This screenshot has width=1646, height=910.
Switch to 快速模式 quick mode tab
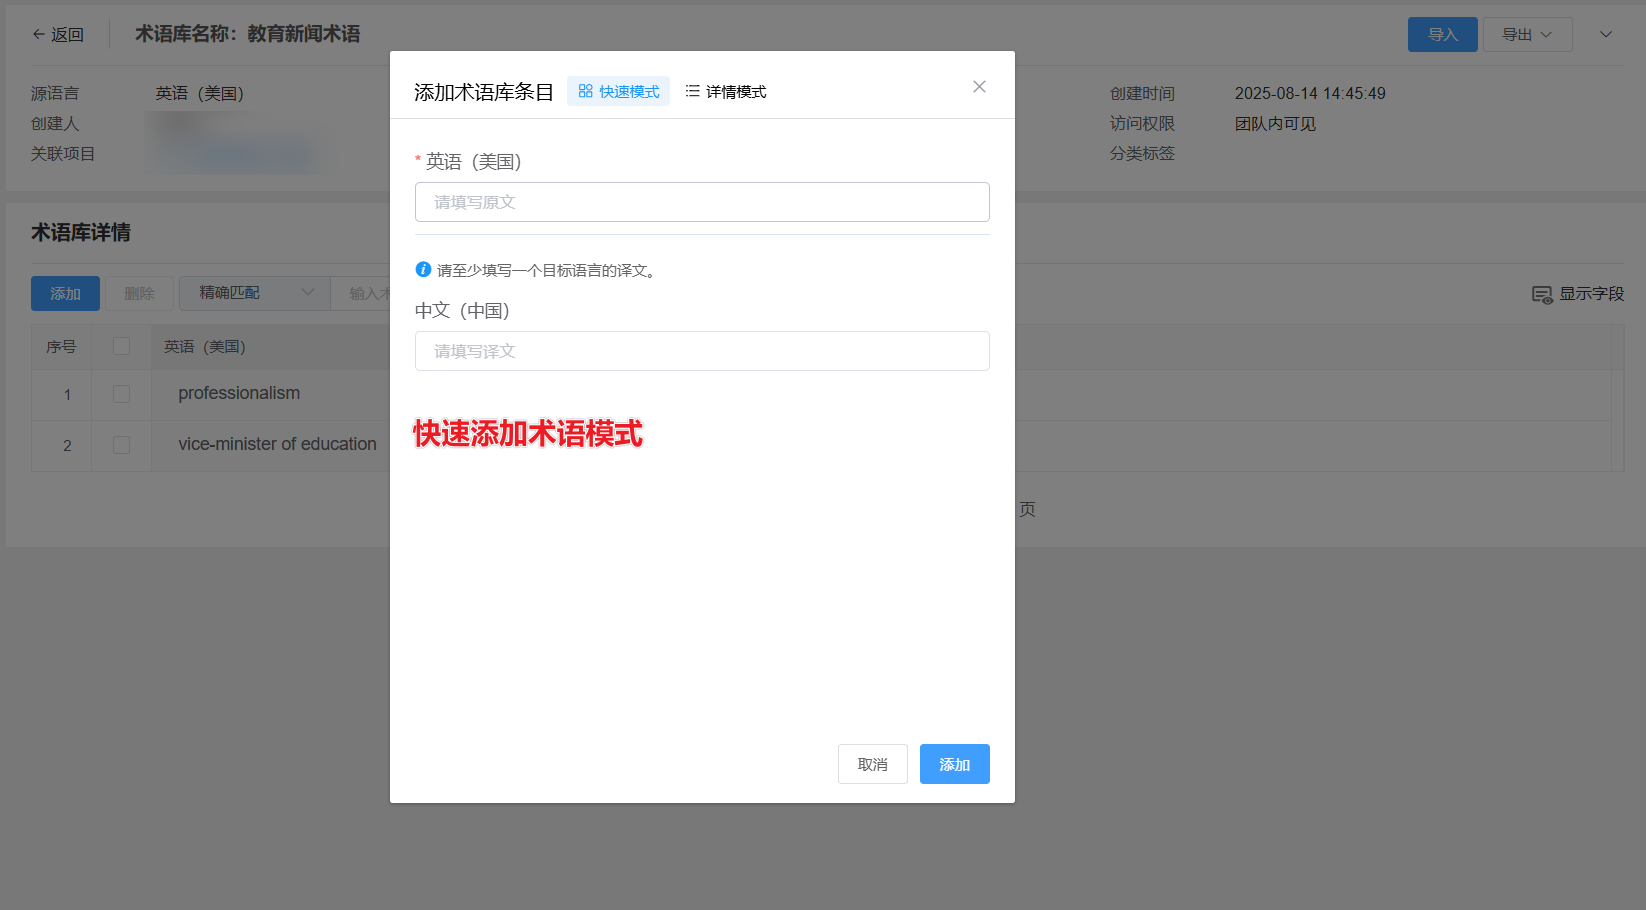tap(618, 91)
